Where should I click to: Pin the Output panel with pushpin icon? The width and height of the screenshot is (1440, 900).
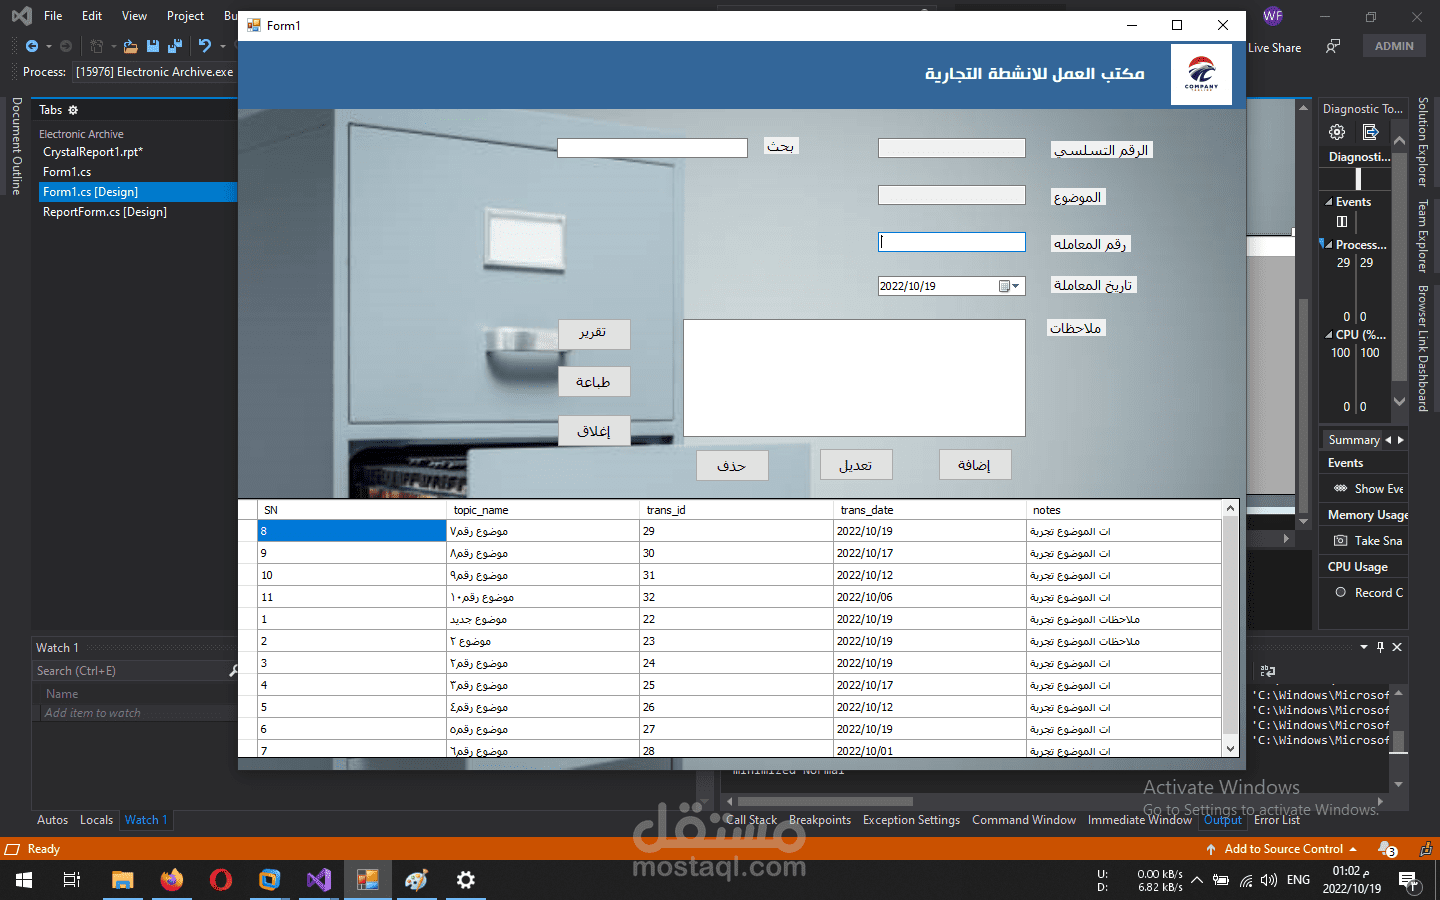[1380, 647]
